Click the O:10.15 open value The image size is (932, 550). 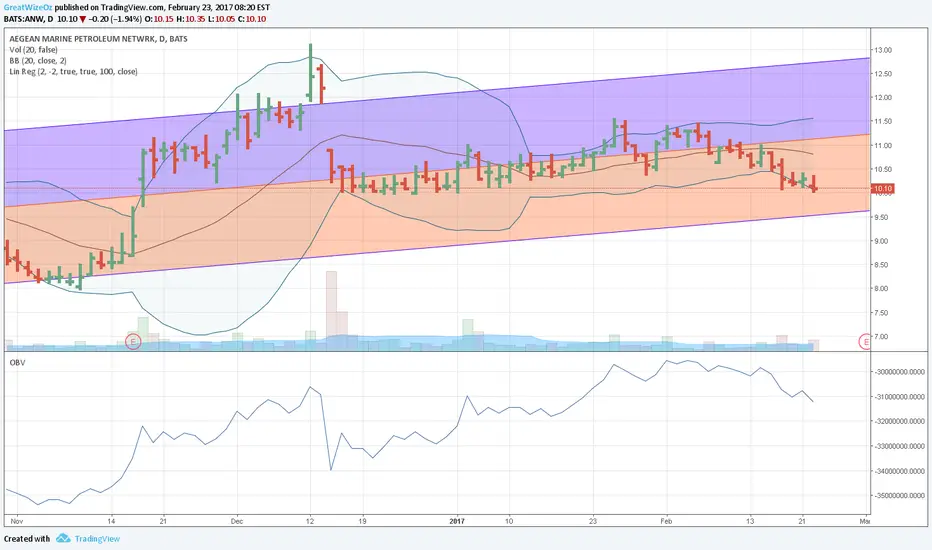[x=160, y=19]
